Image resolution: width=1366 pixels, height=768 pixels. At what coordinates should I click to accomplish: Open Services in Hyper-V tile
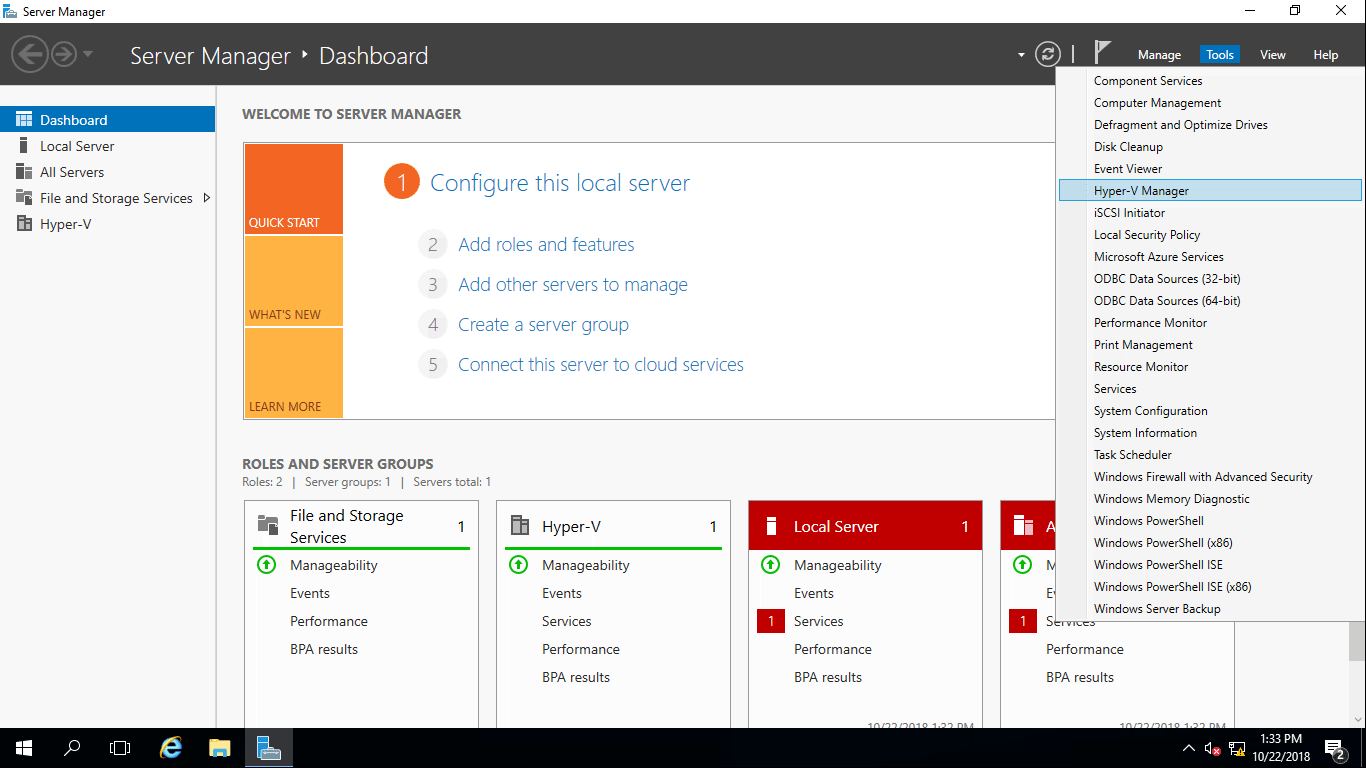click(567, 621)
